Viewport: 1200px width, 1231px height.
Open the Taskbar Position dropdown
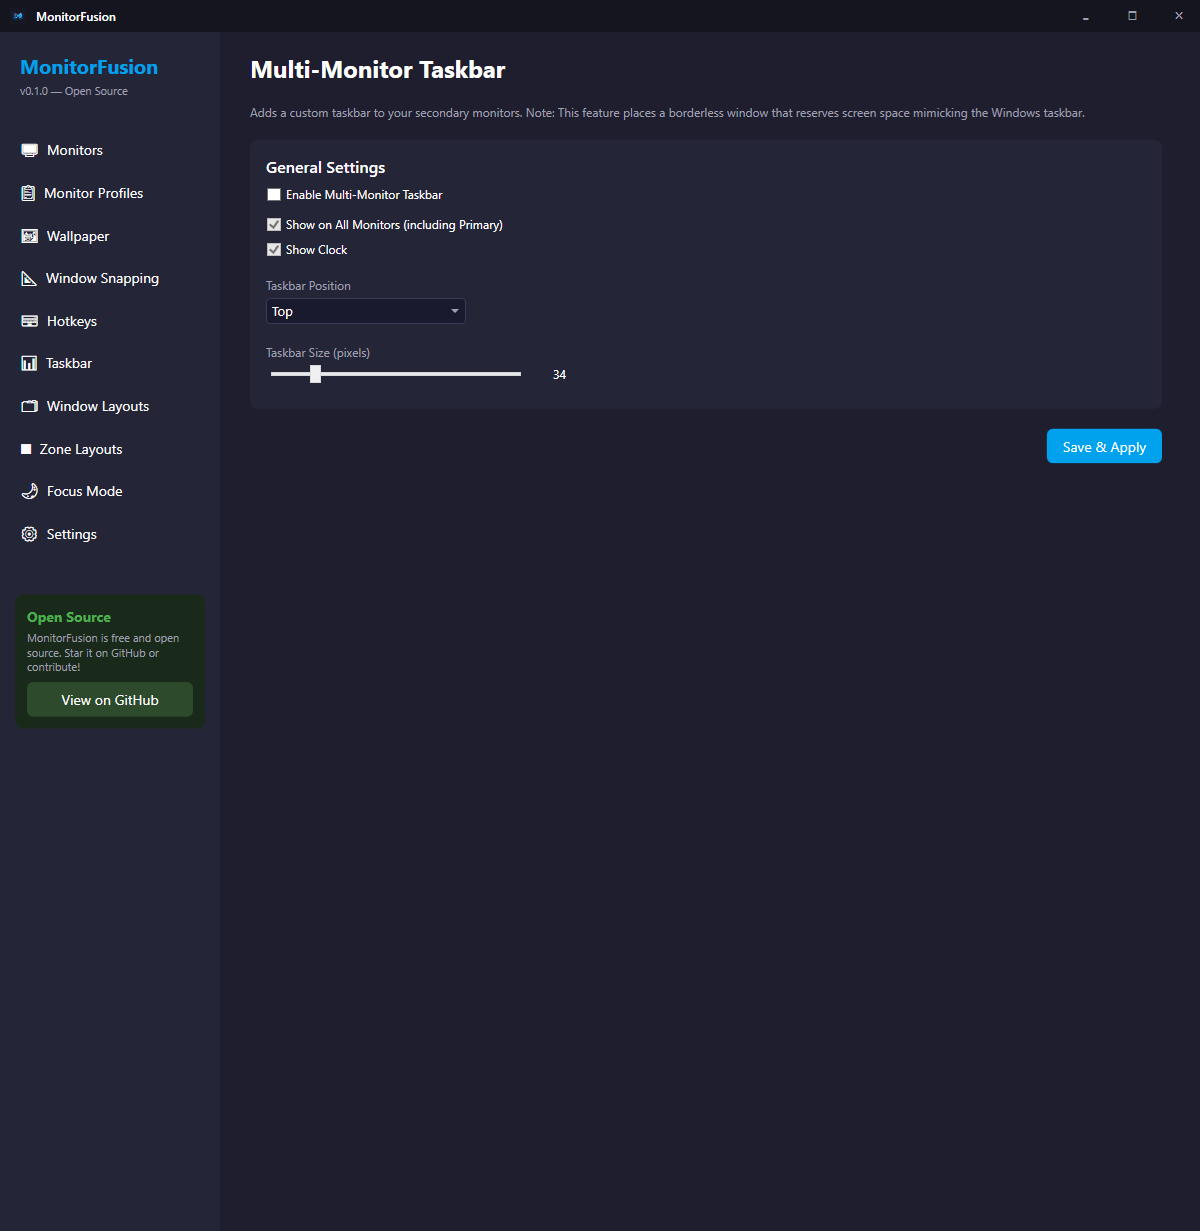(x=365, y=311)
